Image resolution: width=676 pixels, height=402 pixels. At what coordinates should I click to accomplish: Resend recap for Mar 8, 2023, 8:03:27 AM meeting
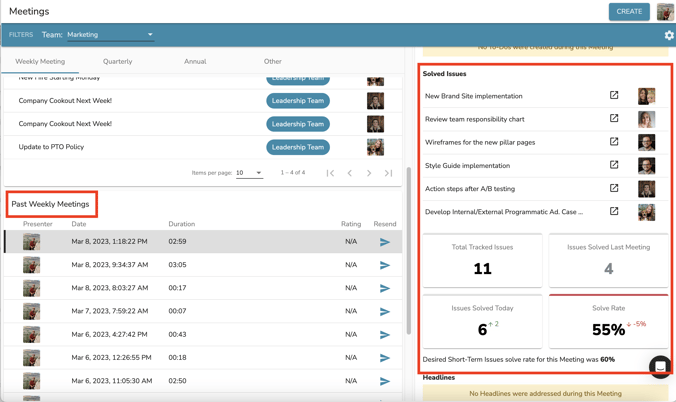[x=385, y=288]
